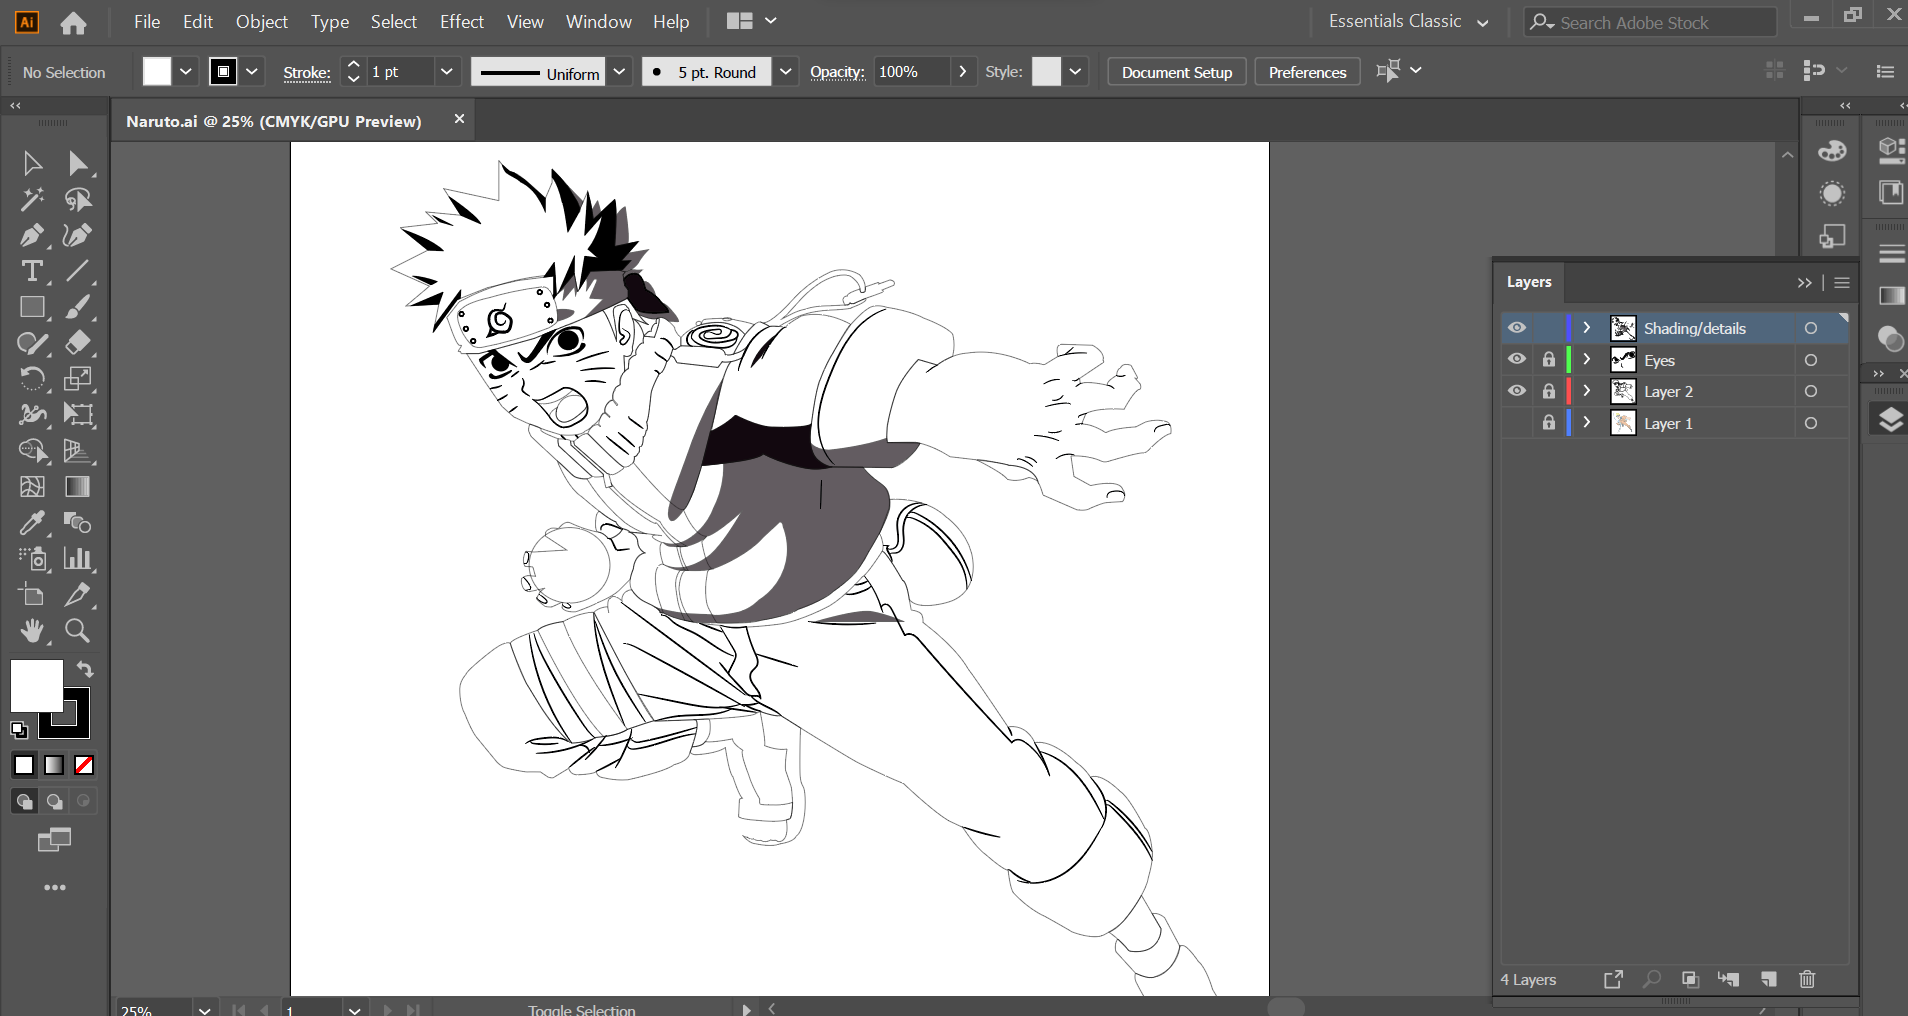Edit toolbar via three dots button
This screenshot has height=1016, width=1908.
pos(55,888)
